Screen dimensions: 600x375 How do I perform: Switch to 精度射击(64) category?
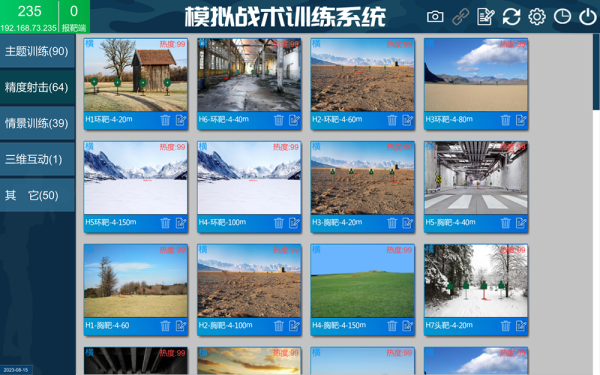click(x=37, y=87)
